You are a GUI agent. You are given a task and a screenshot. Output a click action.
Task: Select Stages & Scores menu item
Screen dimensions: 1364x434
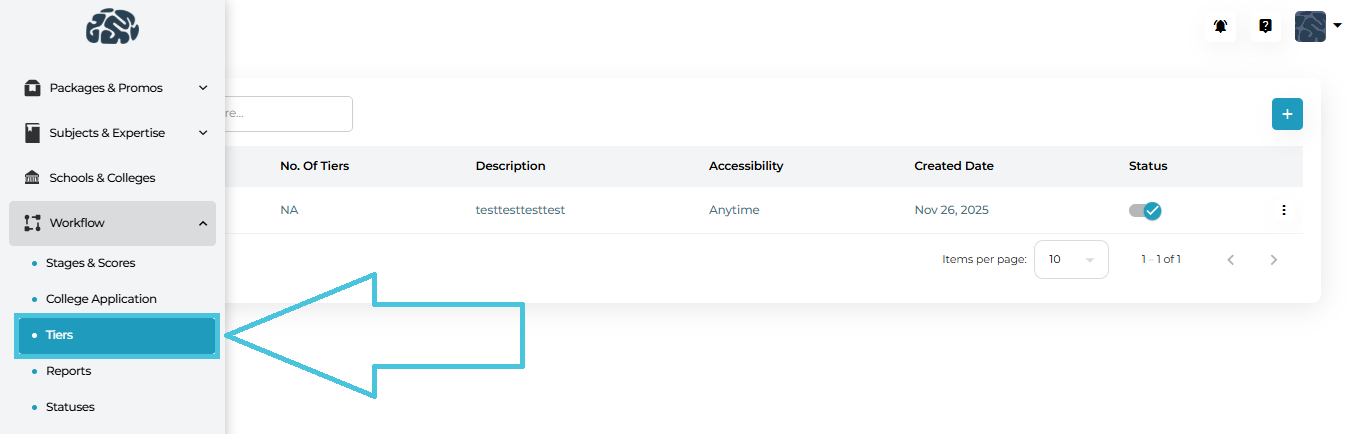point(90,263)
